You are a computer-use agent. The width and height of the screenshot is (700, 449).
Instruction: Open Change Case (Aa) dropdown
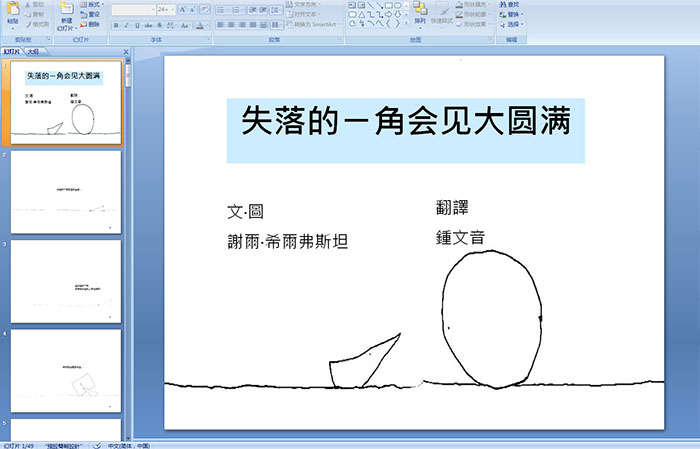pyautogui.click(x=185, y=25)
